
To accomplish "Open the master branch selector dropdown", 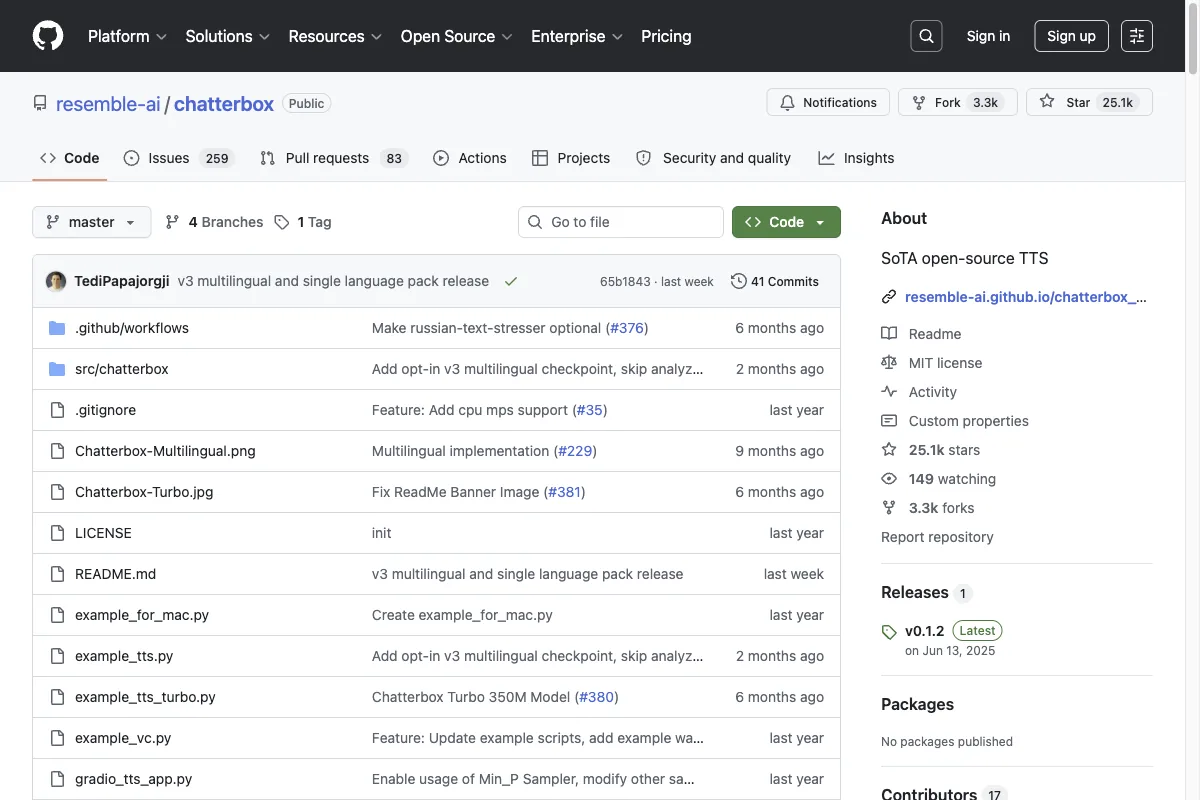I will click(92, 222).
